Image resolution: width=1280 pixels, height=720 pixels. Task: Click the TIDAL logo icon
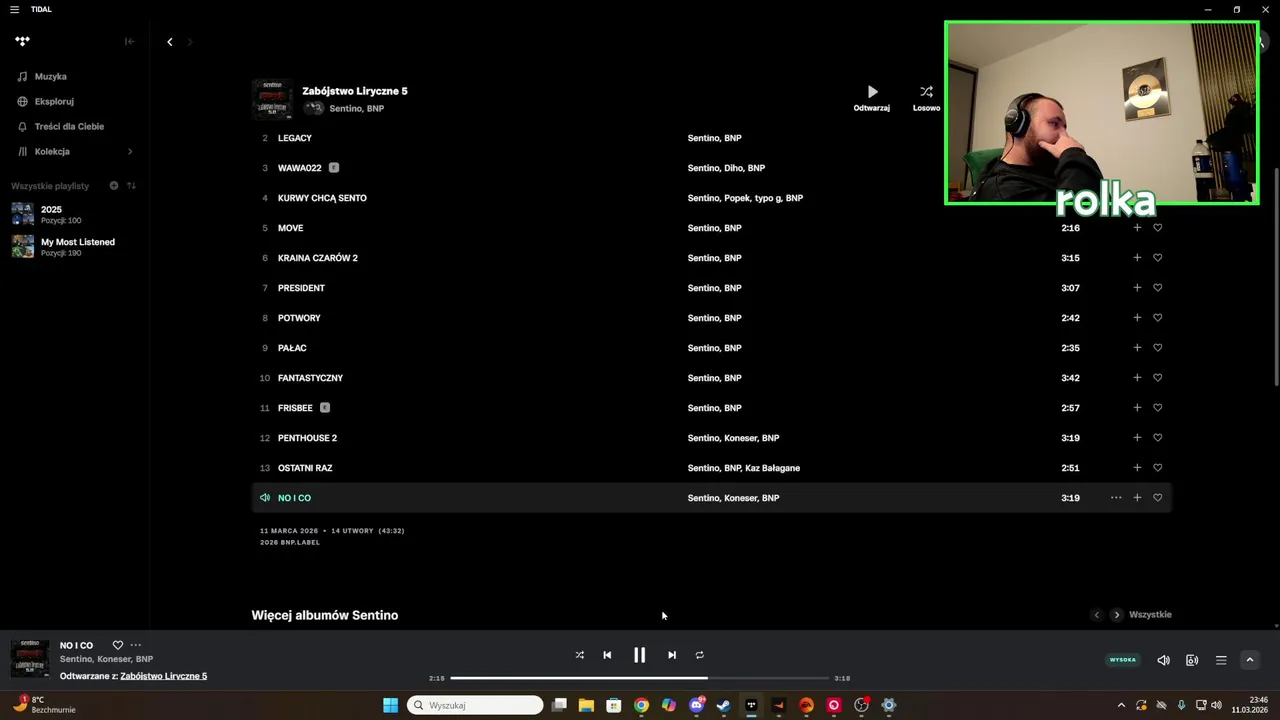point(22,41)
